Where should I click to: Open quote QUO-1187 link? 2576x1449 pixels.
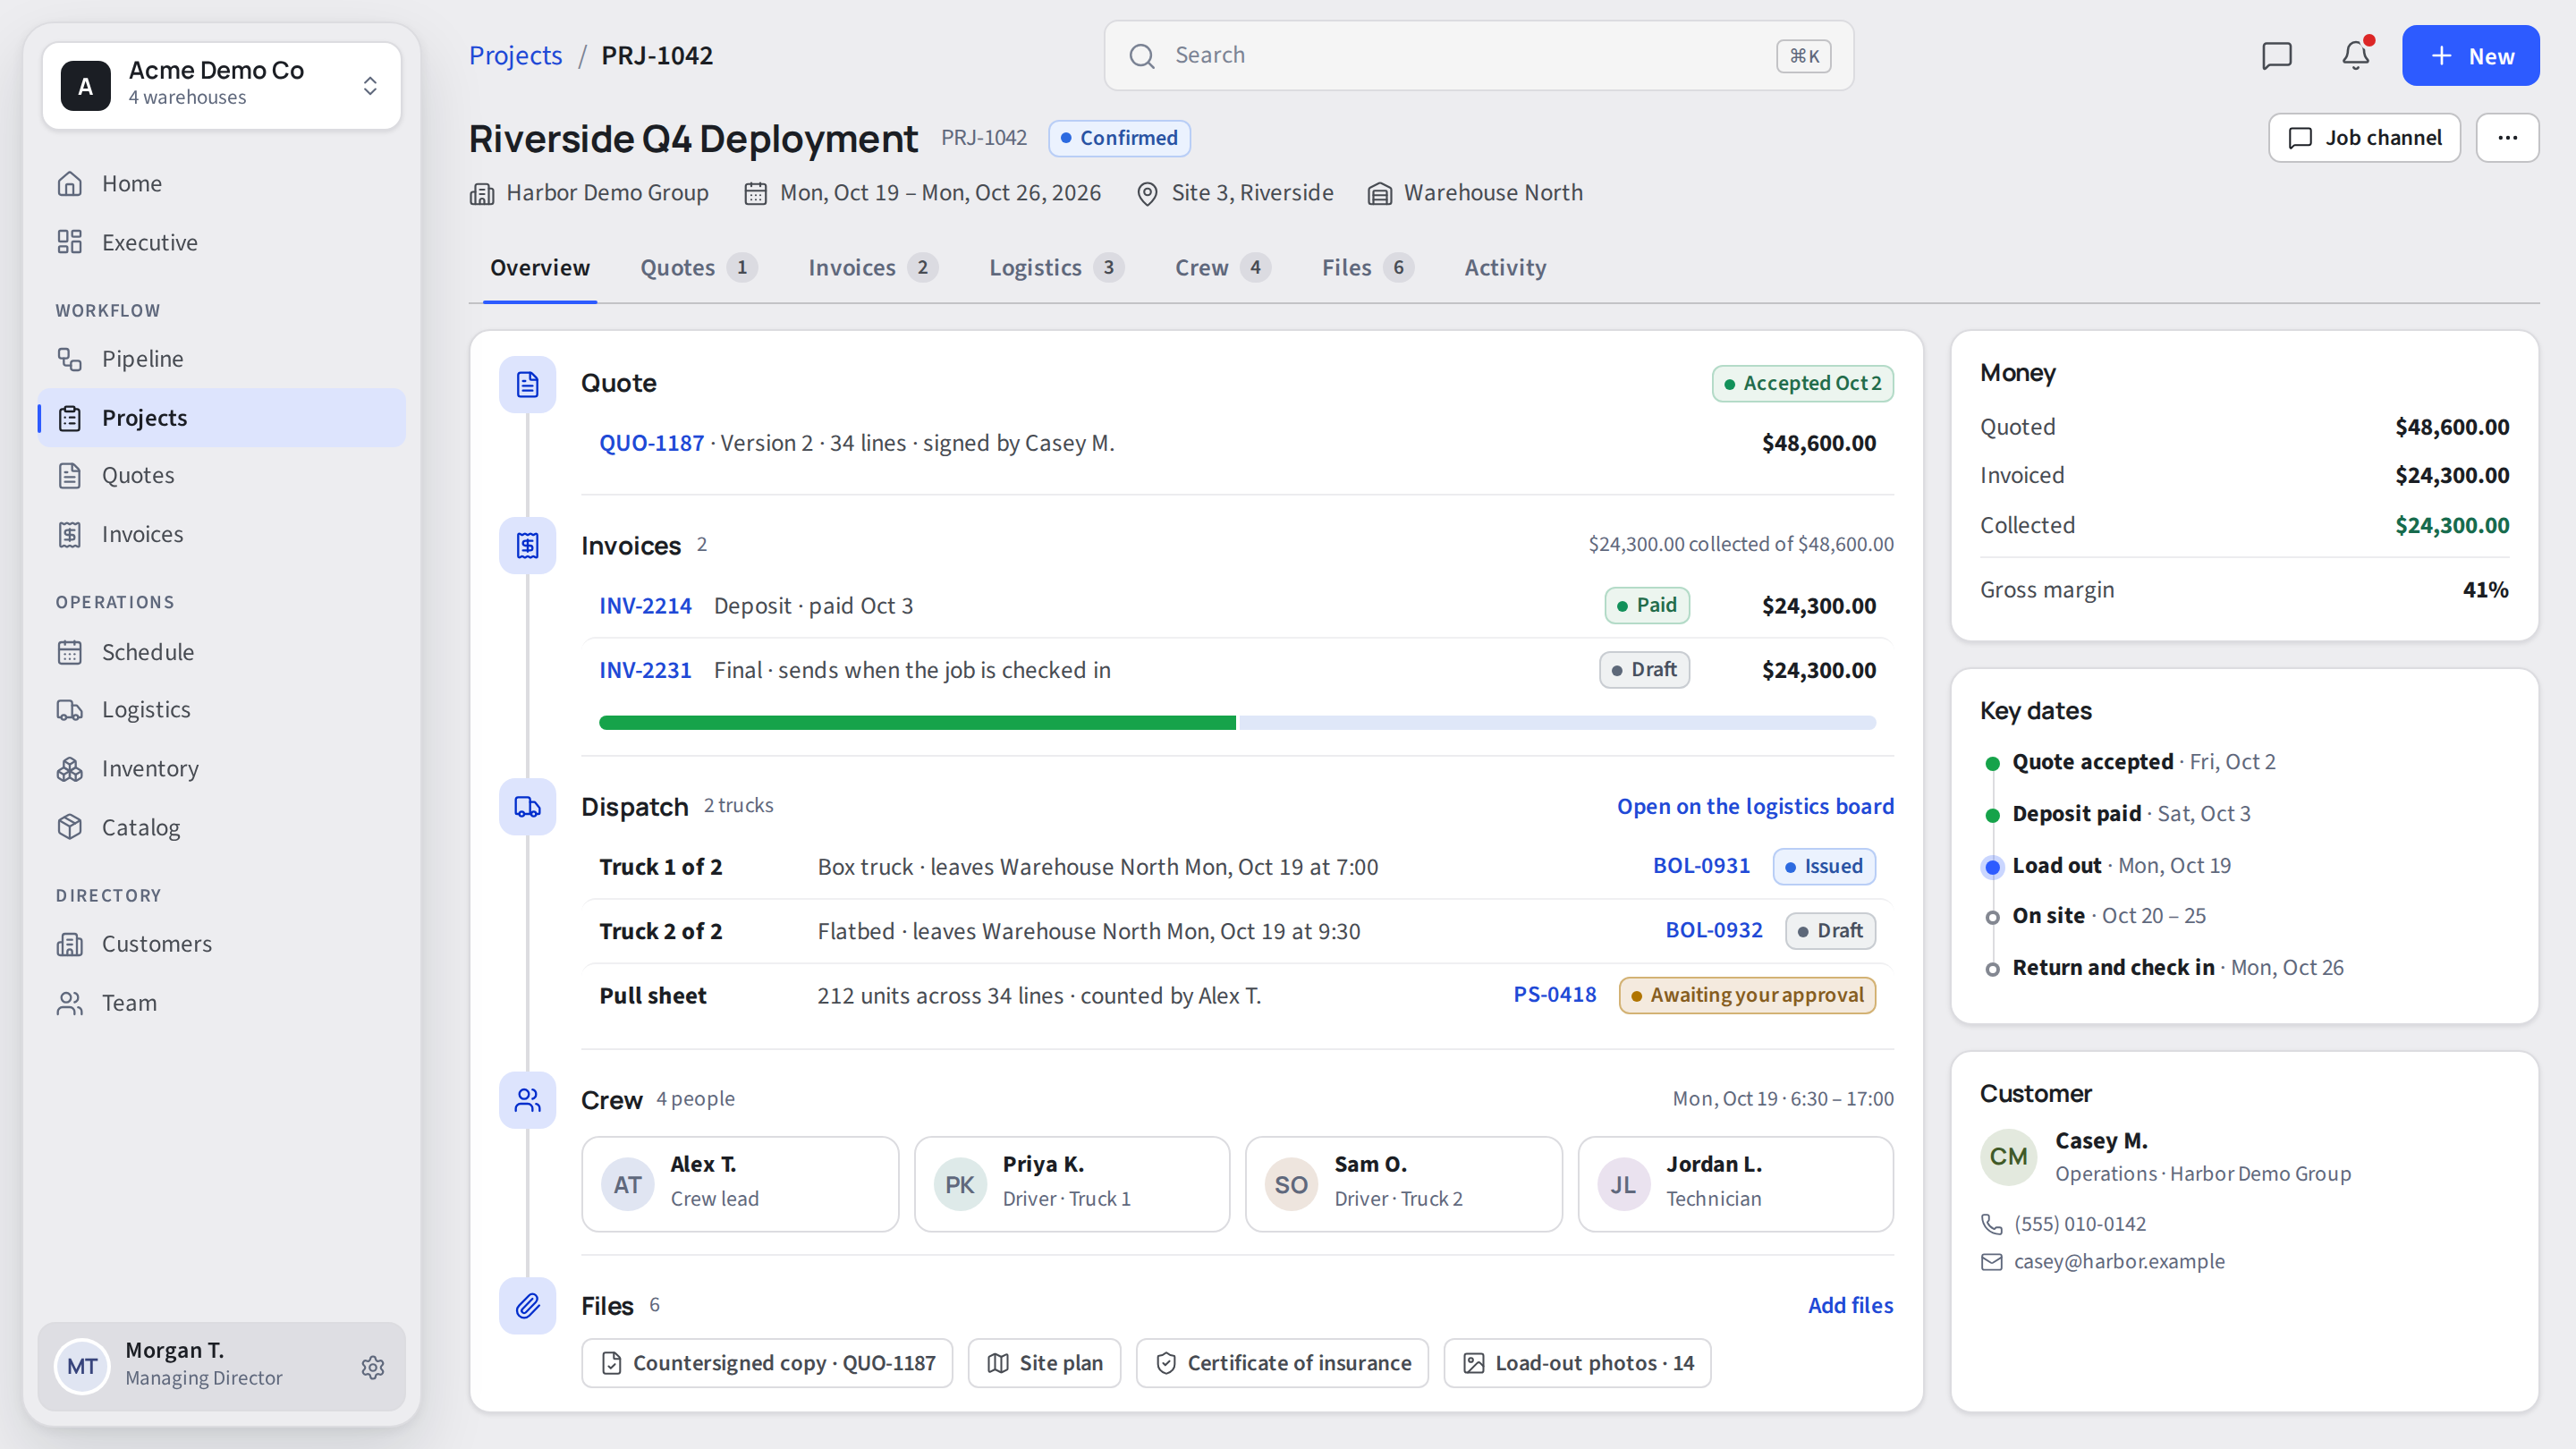(651, 443)
